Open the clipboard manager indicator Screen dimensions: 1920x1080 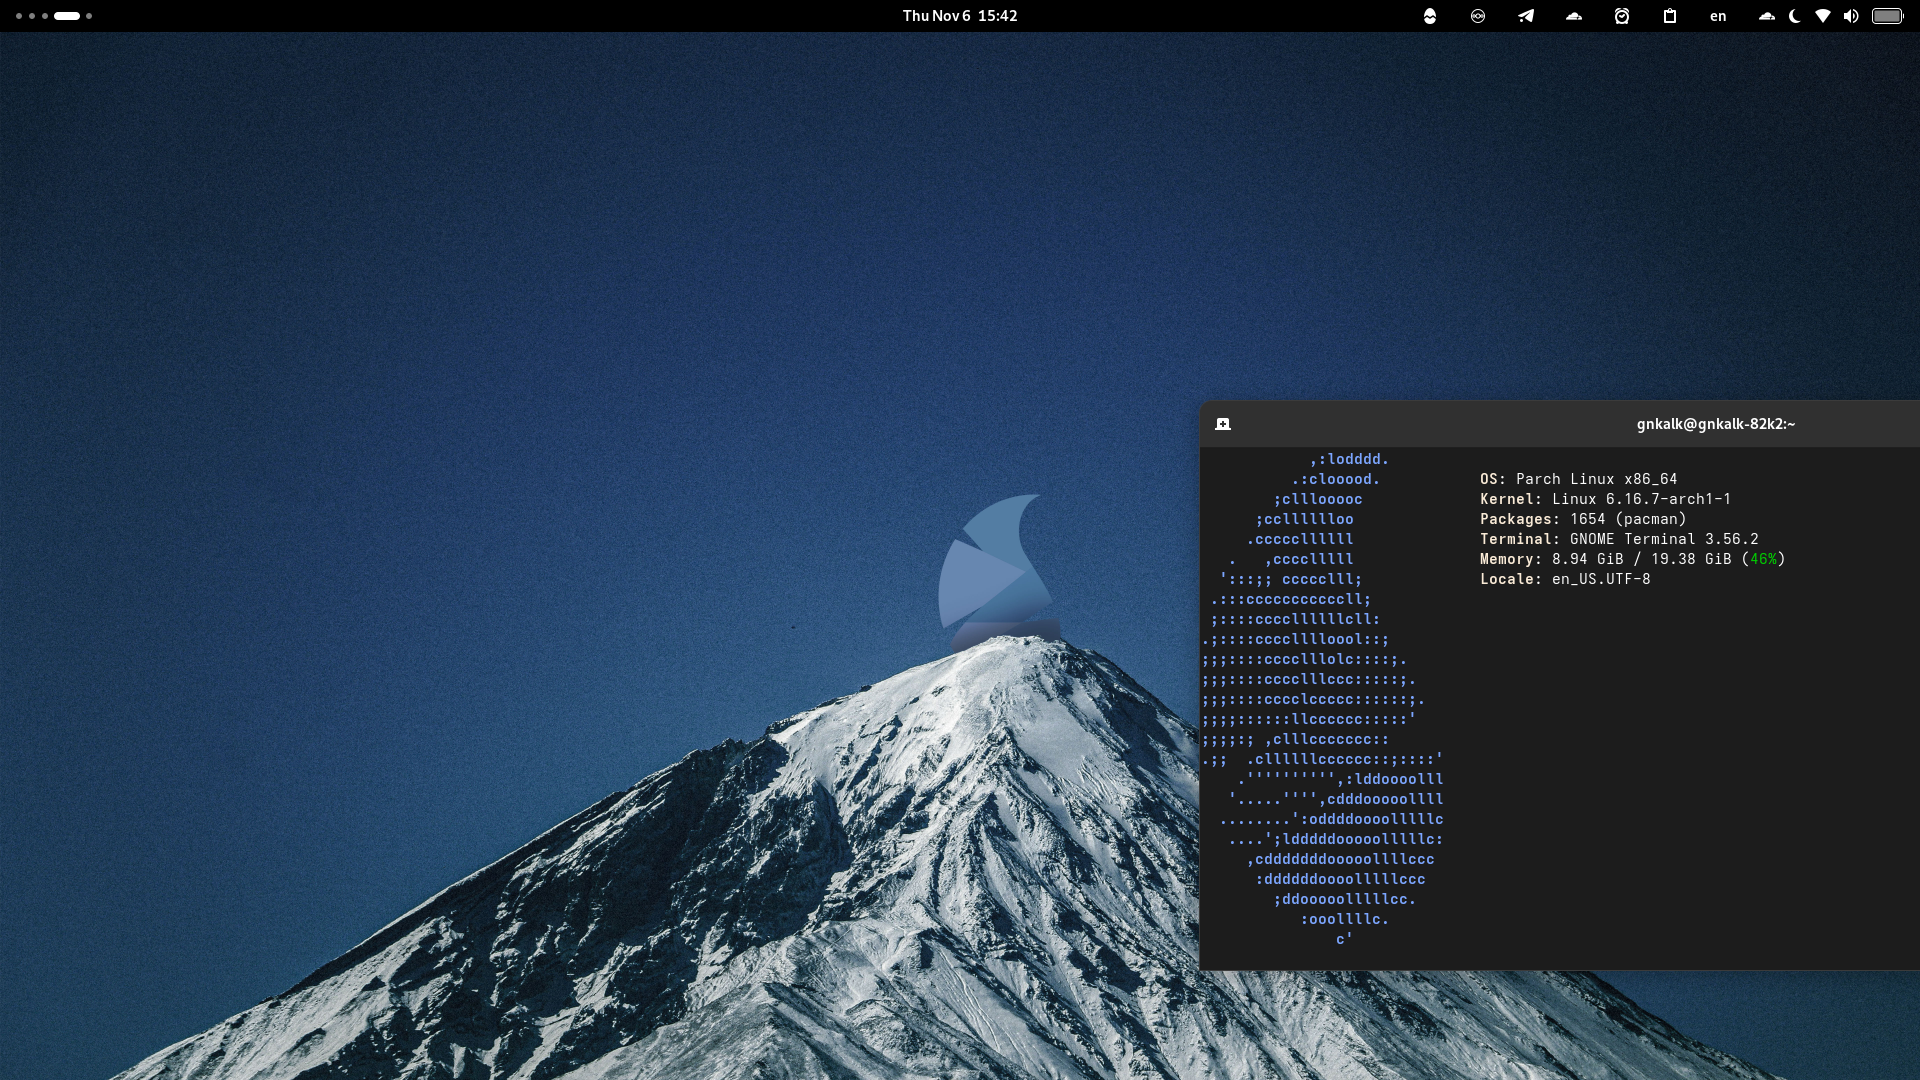click(x=1670, y=16)
